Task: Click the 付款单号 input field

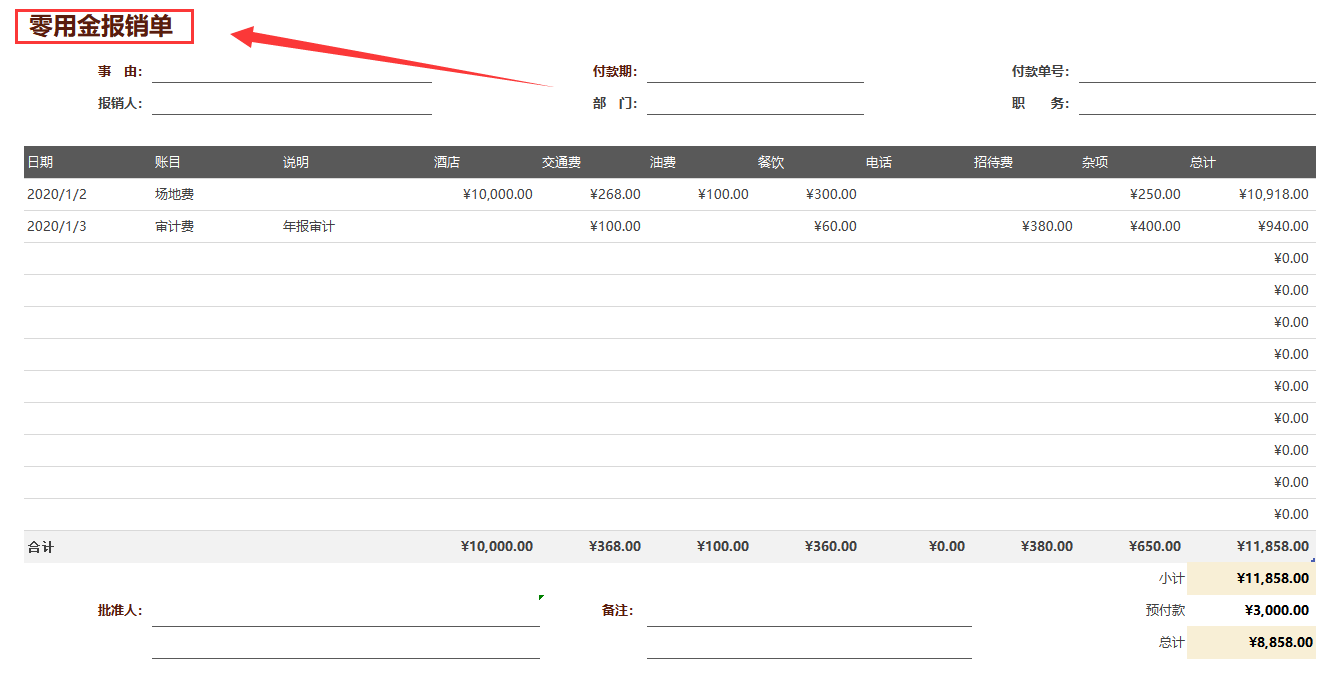Action: point(1197,71)
